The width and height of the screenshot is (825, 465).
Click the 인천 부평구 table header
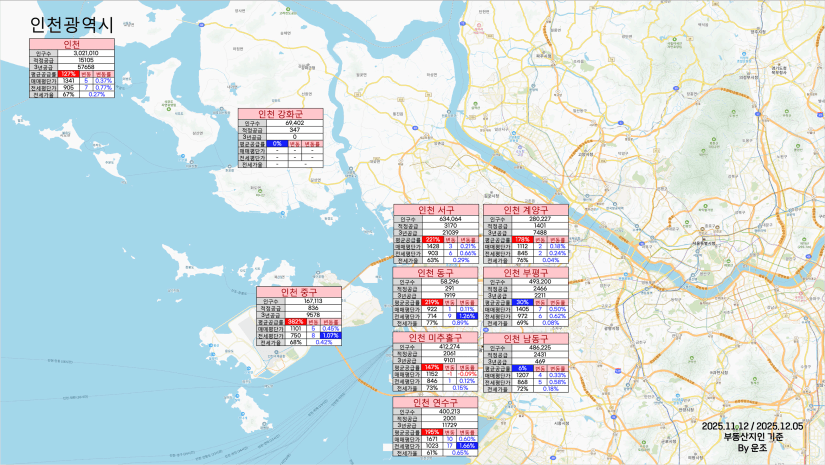(x=526, y=273)
